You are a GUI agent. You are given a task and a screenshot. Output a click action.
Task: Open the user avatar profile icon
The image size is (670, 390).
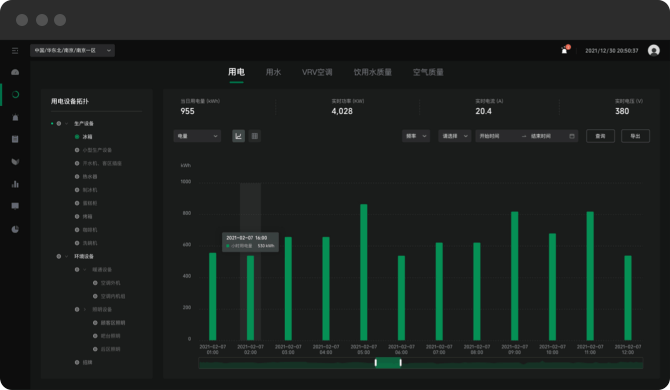click(x=653, y=50)
